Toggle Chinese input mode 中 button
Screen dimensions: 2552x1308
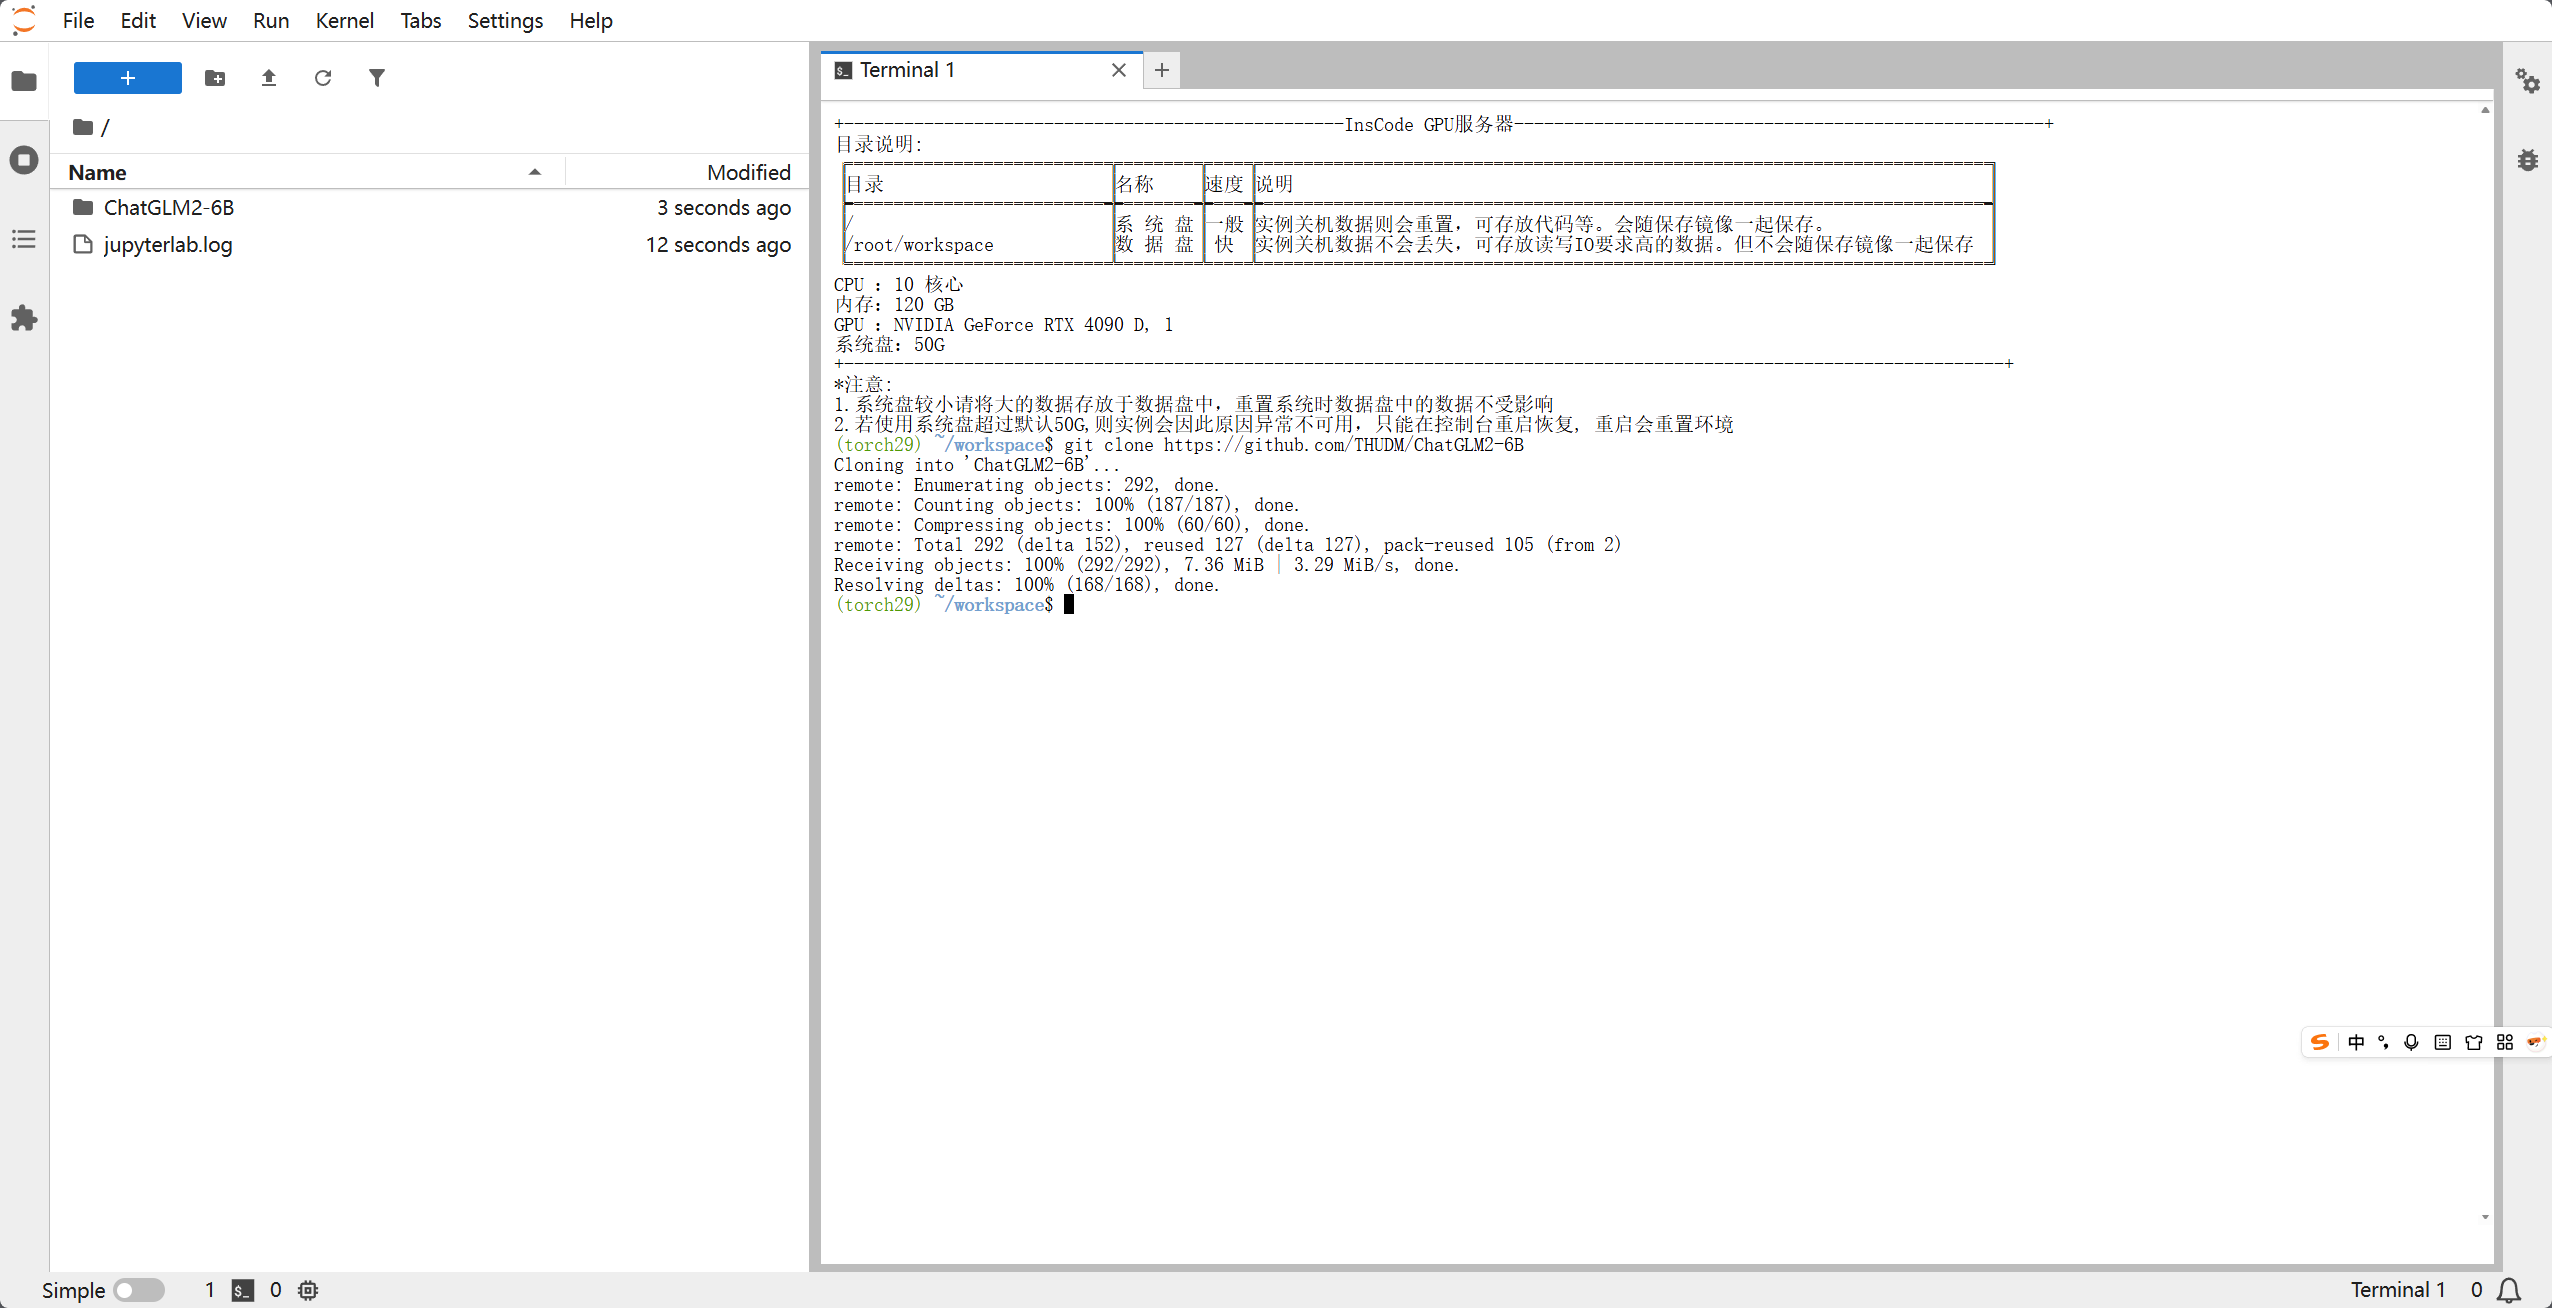[2356, 1042]
